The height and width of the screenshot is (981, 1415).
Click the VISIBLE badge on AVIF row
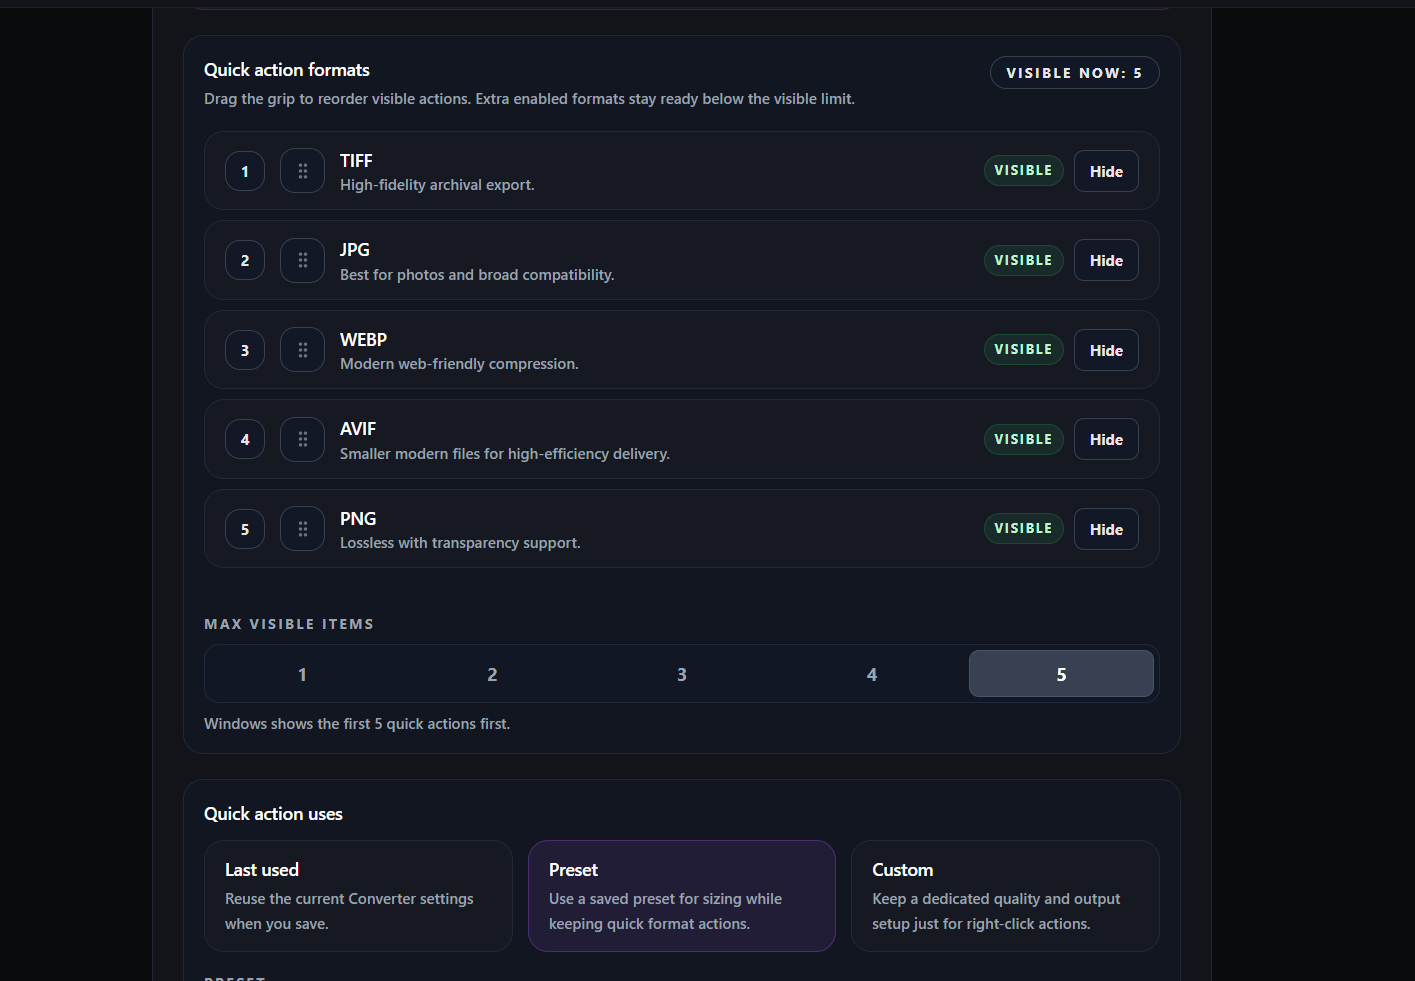[x=1023, y=439]
